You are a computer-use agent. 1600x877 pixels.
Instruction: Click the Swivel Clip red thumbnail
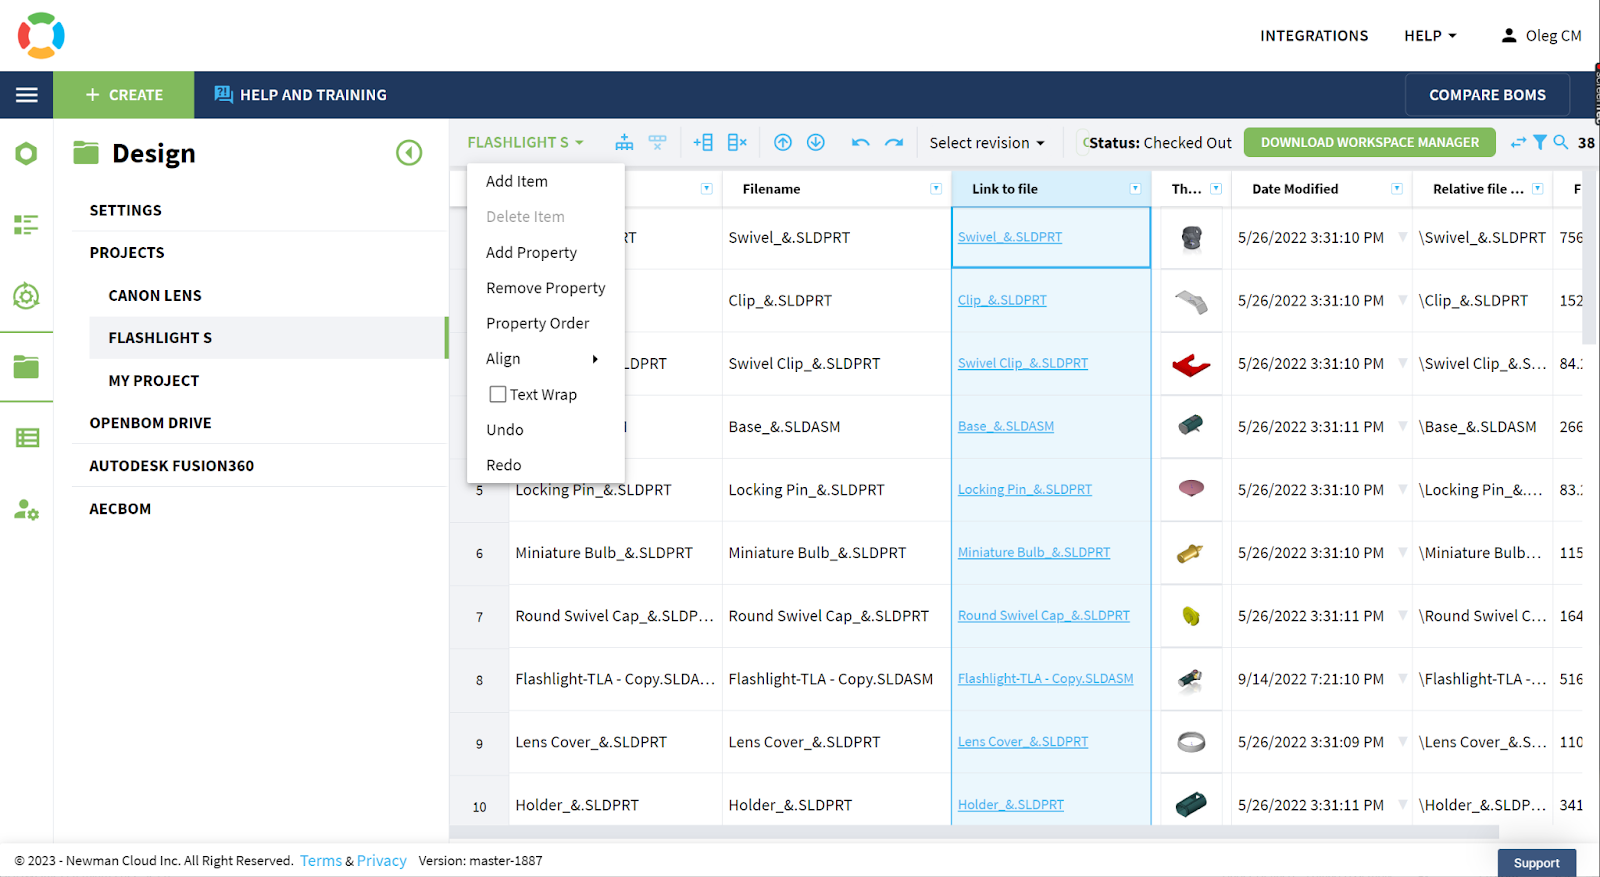coord(1191,364)
